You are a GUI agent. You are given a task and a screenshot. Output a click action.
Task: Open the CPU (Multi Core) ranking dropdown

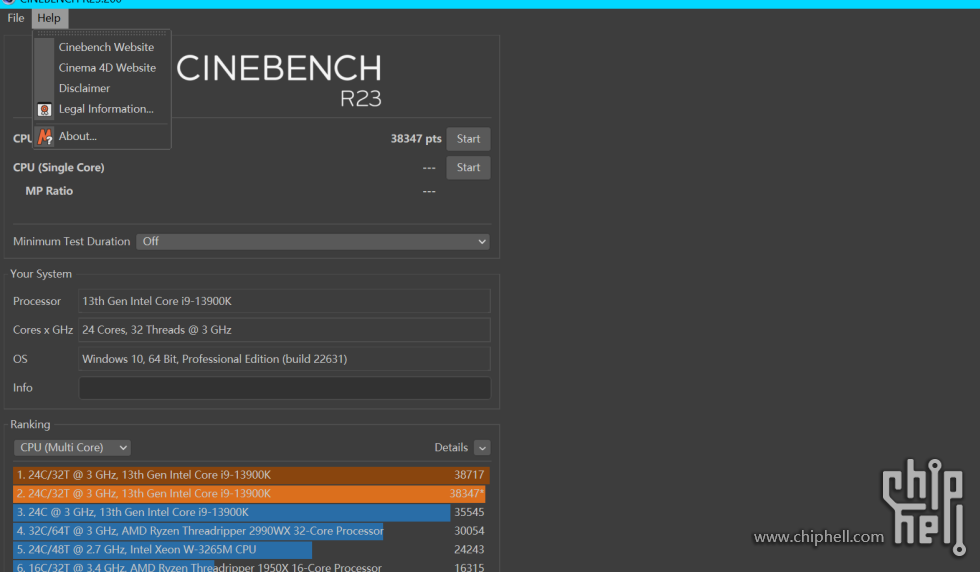tap(72, 448)
